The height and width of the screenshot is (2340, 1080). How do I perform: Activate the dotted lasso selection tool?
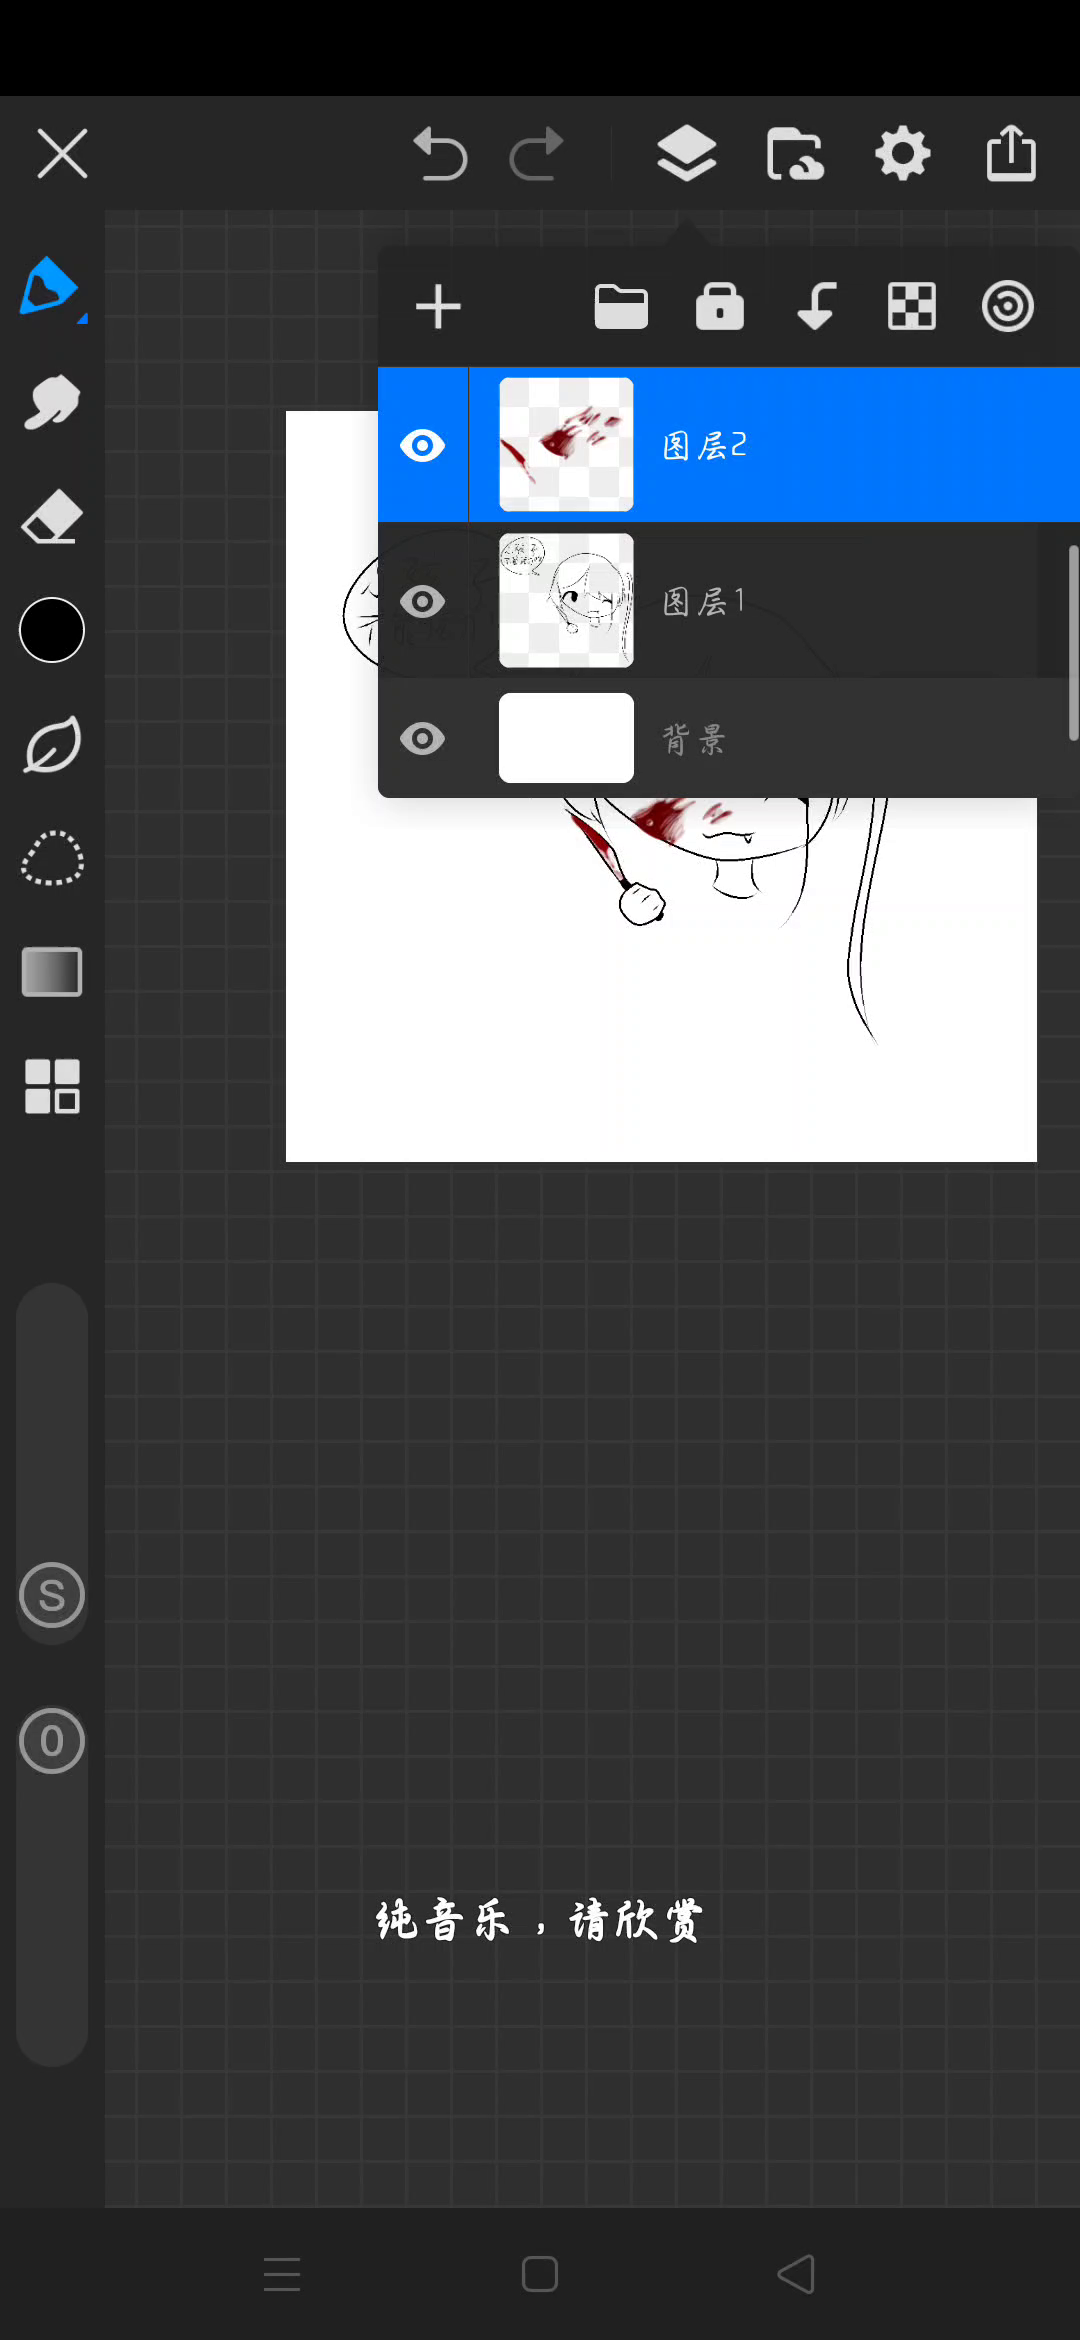[52, 858]
